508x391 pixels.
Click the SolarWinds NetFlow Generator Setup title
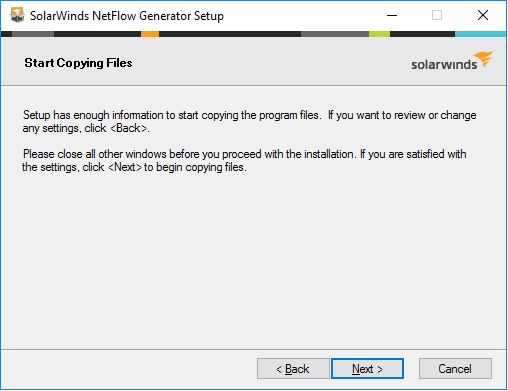click(127, 16)
